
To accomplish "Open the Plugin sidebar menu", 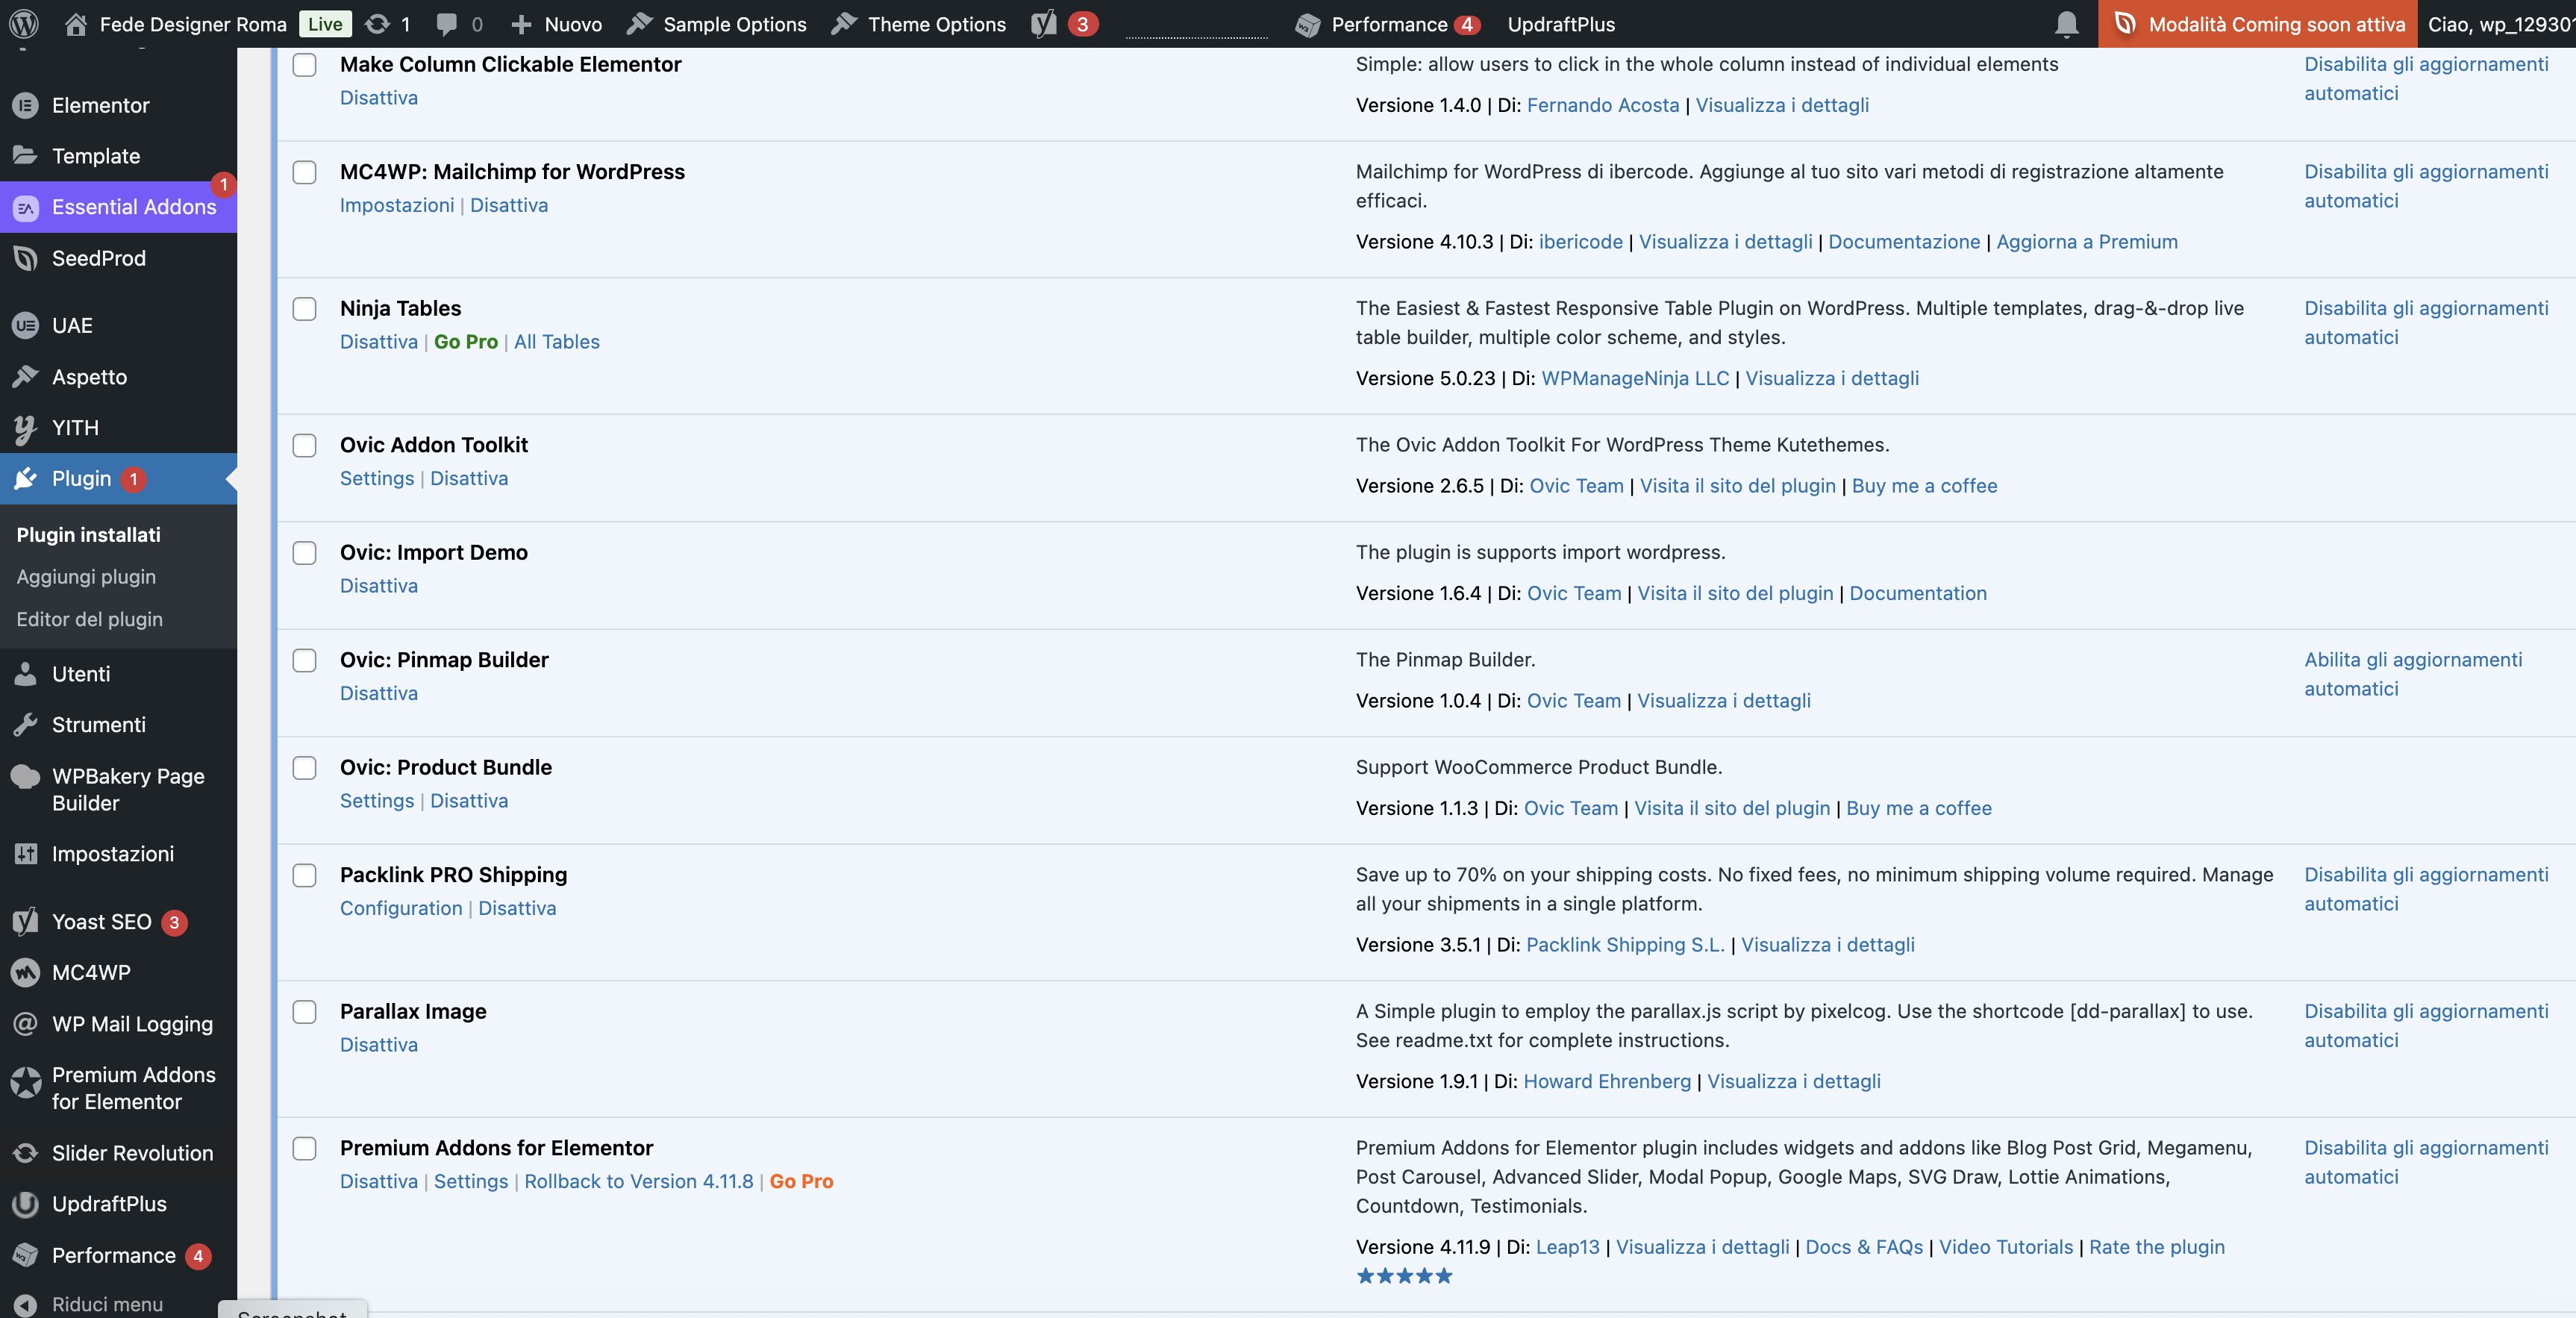I will pos(118,479).
